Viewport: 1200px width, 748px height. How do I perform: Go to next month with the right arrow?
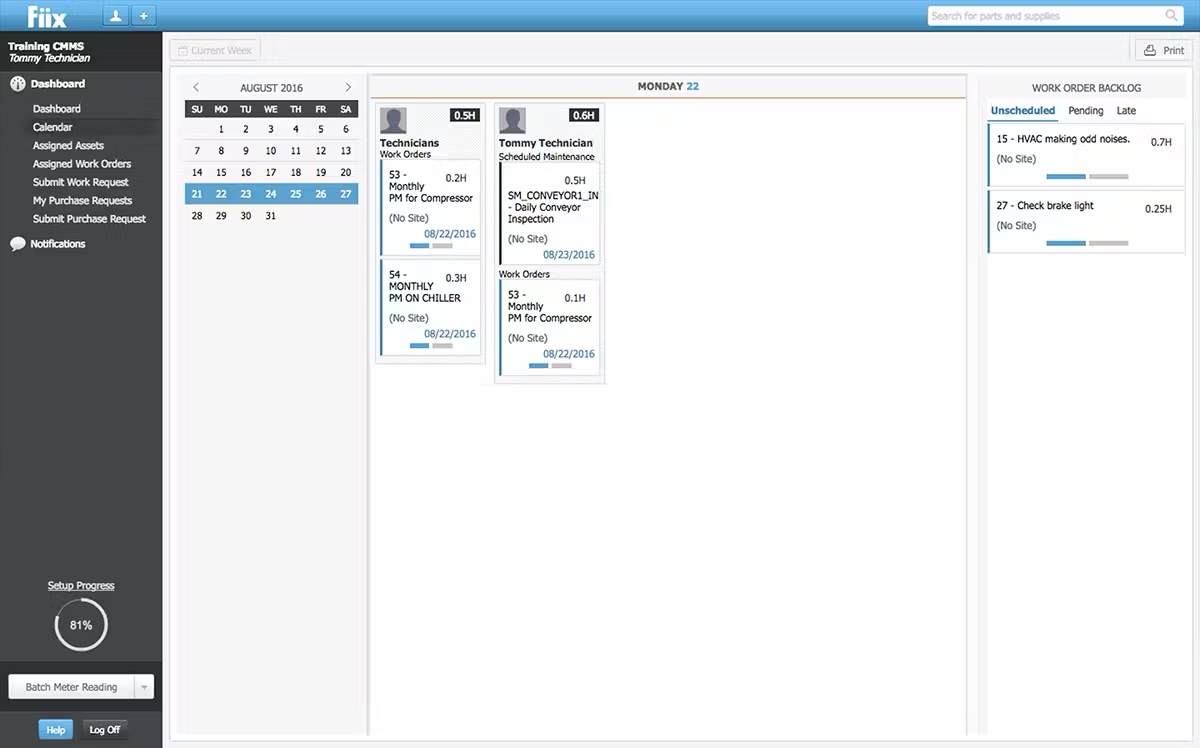(347, 87)
